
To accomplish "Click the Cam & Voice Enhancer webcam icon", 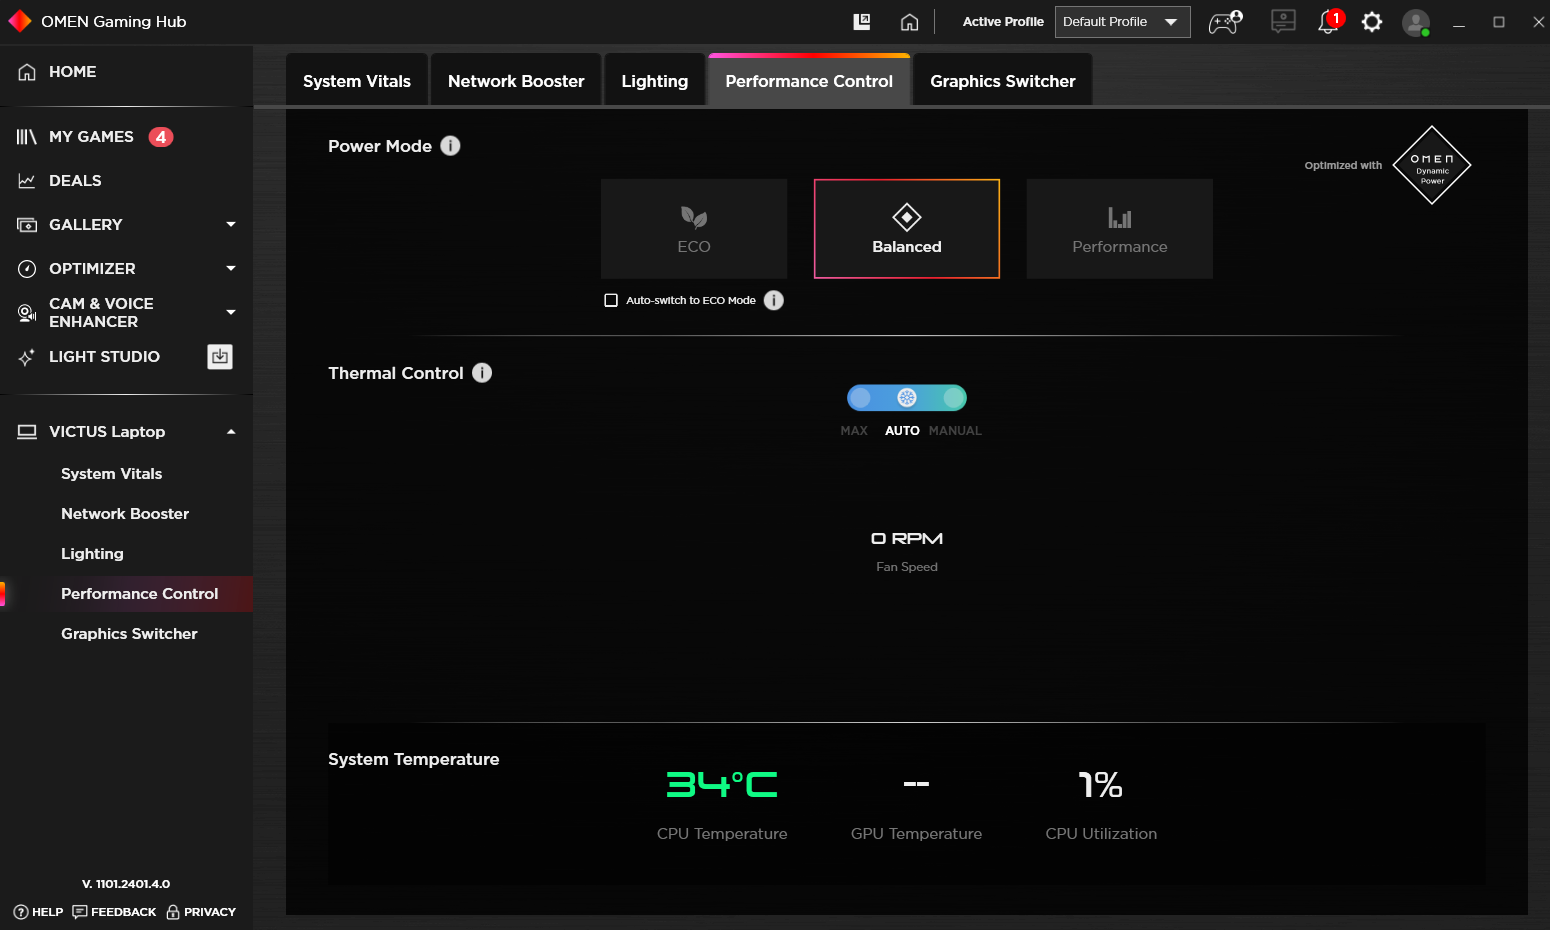I will pos(27,313).
